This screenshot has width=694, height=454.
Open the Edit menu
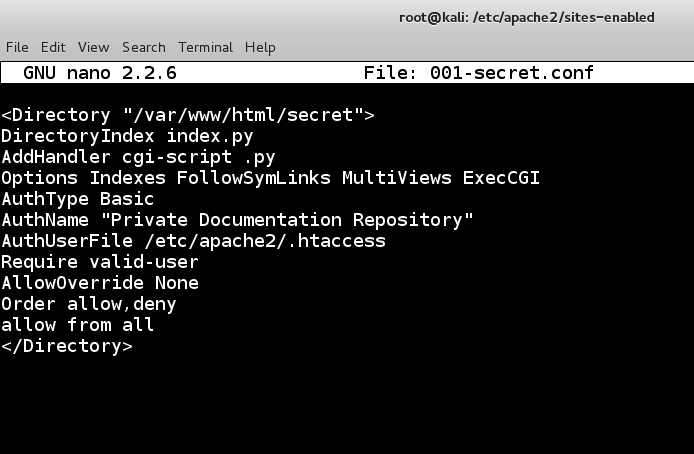coord(53,47)
